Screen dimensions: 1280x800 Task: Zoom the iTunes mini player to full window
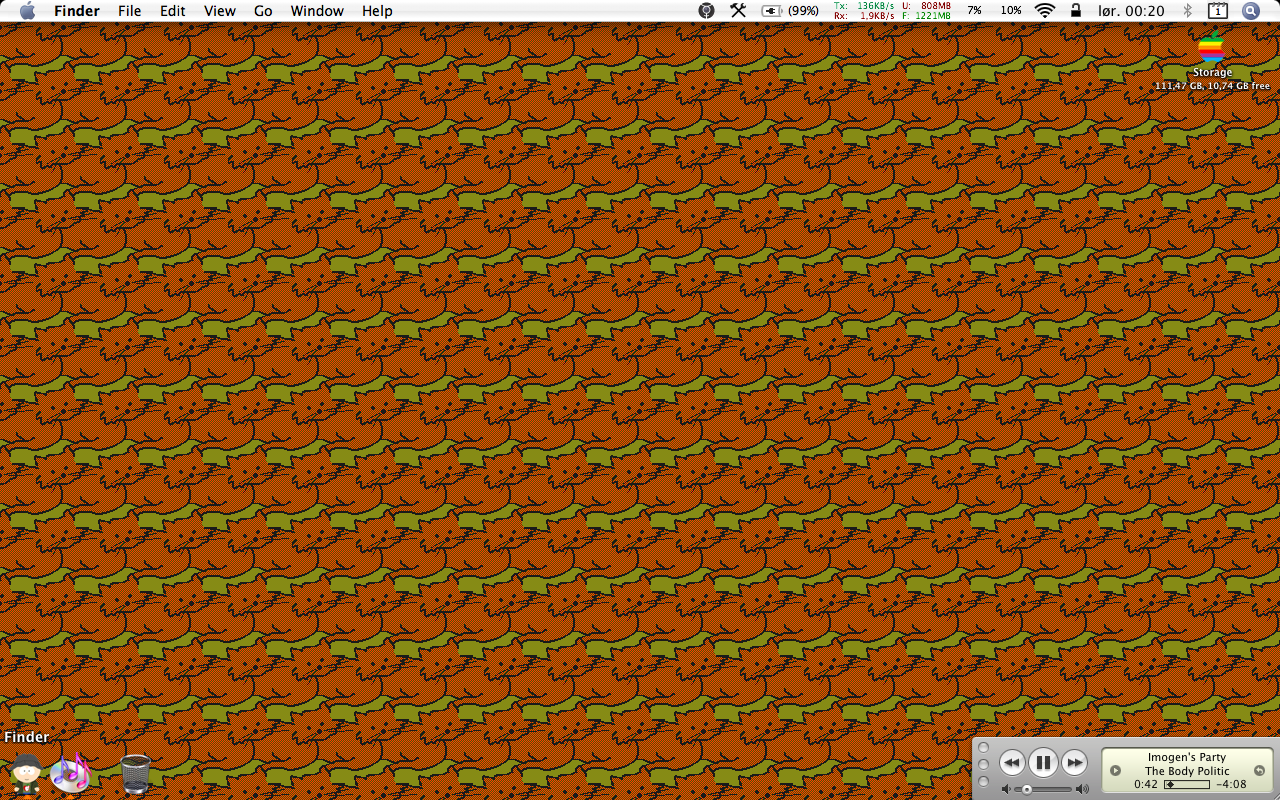point(983,782)
